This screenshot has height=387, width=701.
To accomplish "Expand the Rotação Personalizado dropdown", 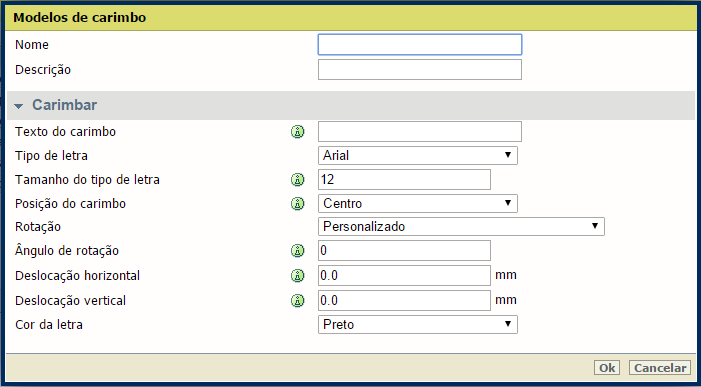I will tap(461, 227).
